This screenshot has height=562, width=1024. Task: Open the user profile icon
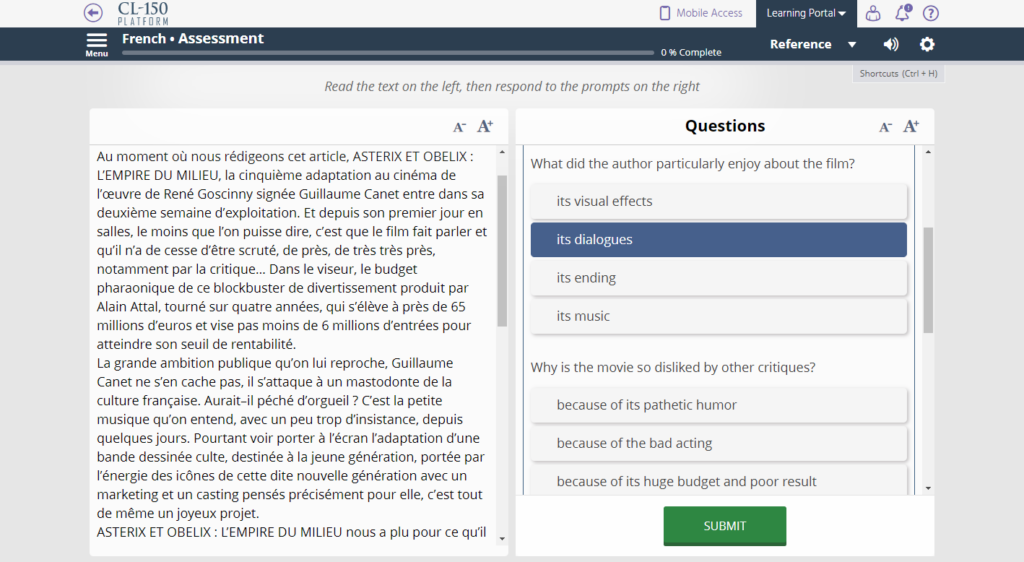coord(873,13)
